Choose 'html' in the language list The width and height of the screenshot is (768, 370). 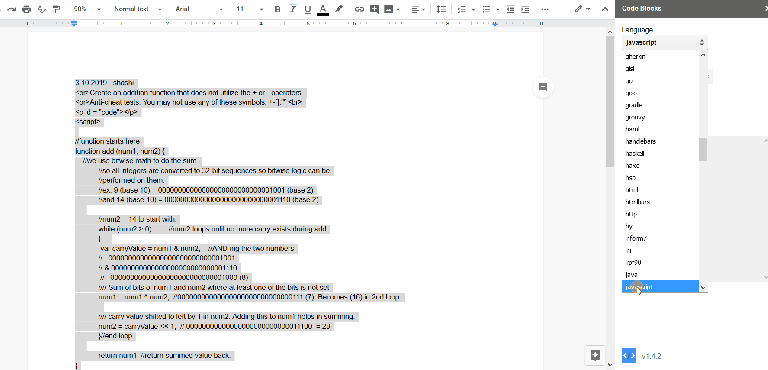(660, 190)
